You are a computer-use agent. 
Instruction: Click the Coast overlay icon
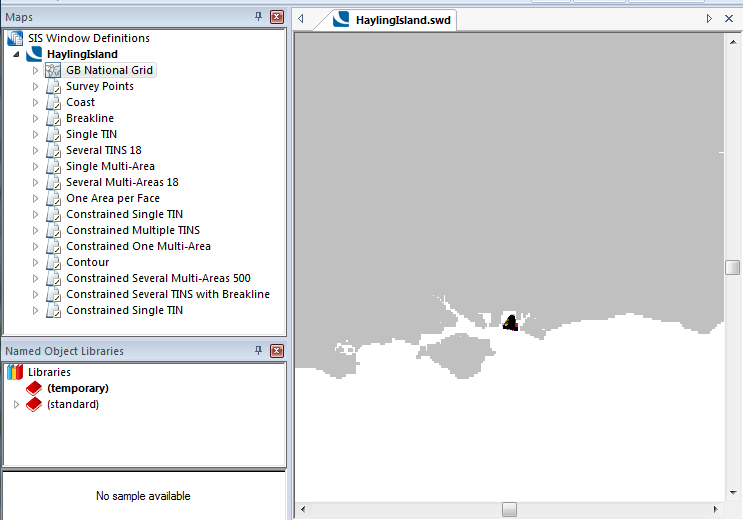tap(54, 102)
